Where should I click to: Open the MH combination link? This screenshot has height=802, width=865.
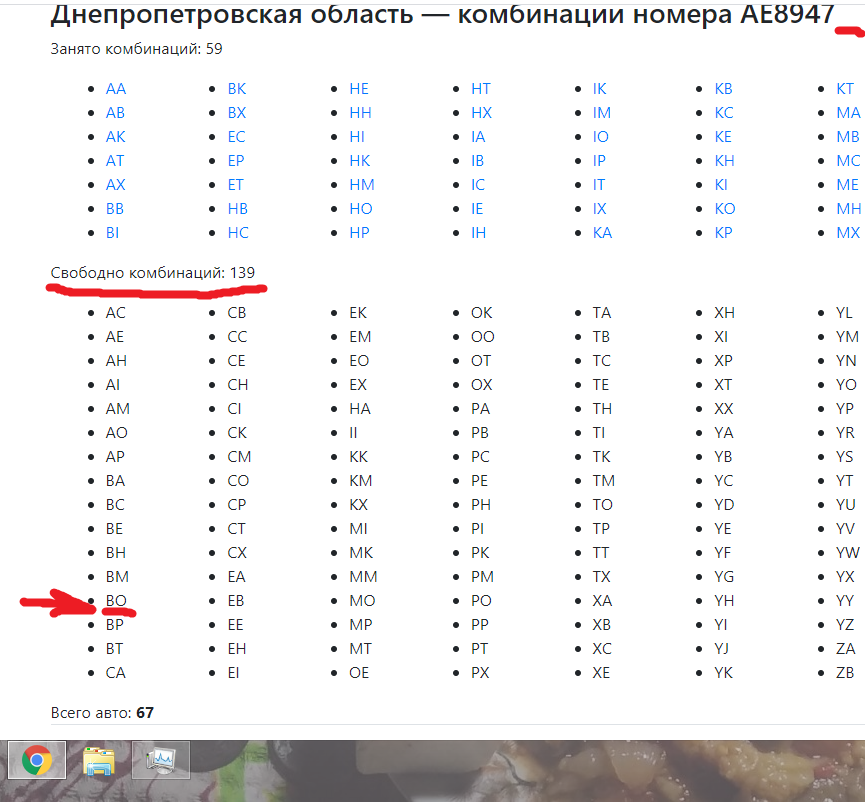(x=849, y=209)
